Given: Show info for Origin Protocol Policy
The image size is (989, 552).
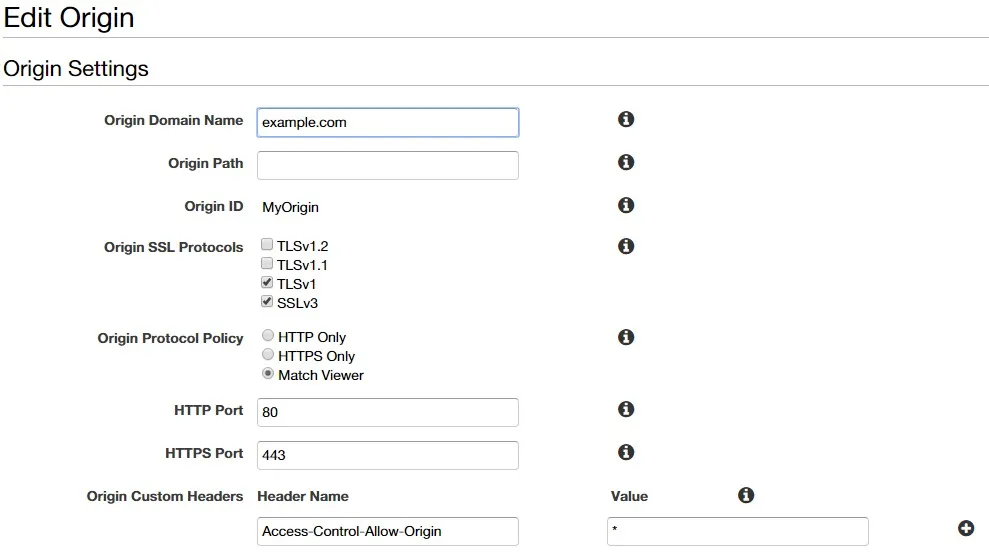Looking at the screenshot, I should [626, 337].
